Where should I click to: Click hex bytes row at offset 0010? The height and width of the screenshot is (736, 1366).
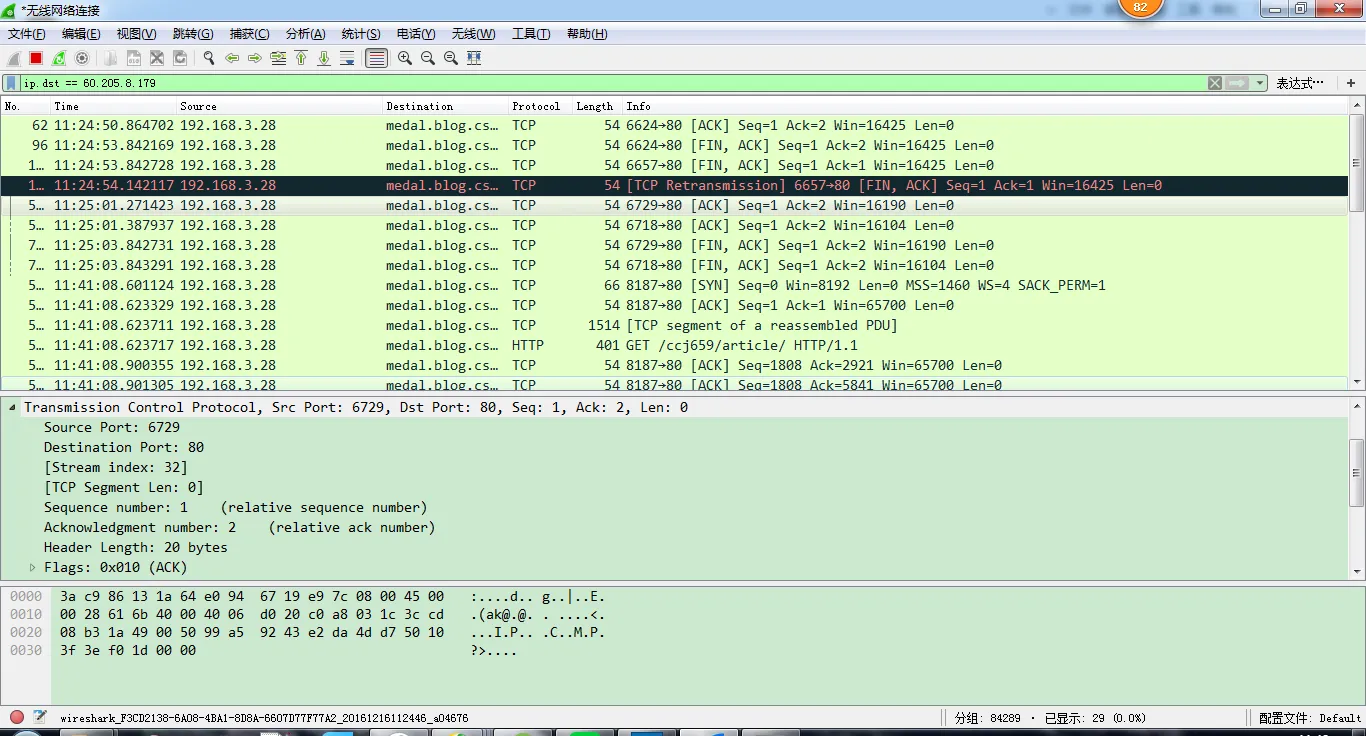[252, 614]
